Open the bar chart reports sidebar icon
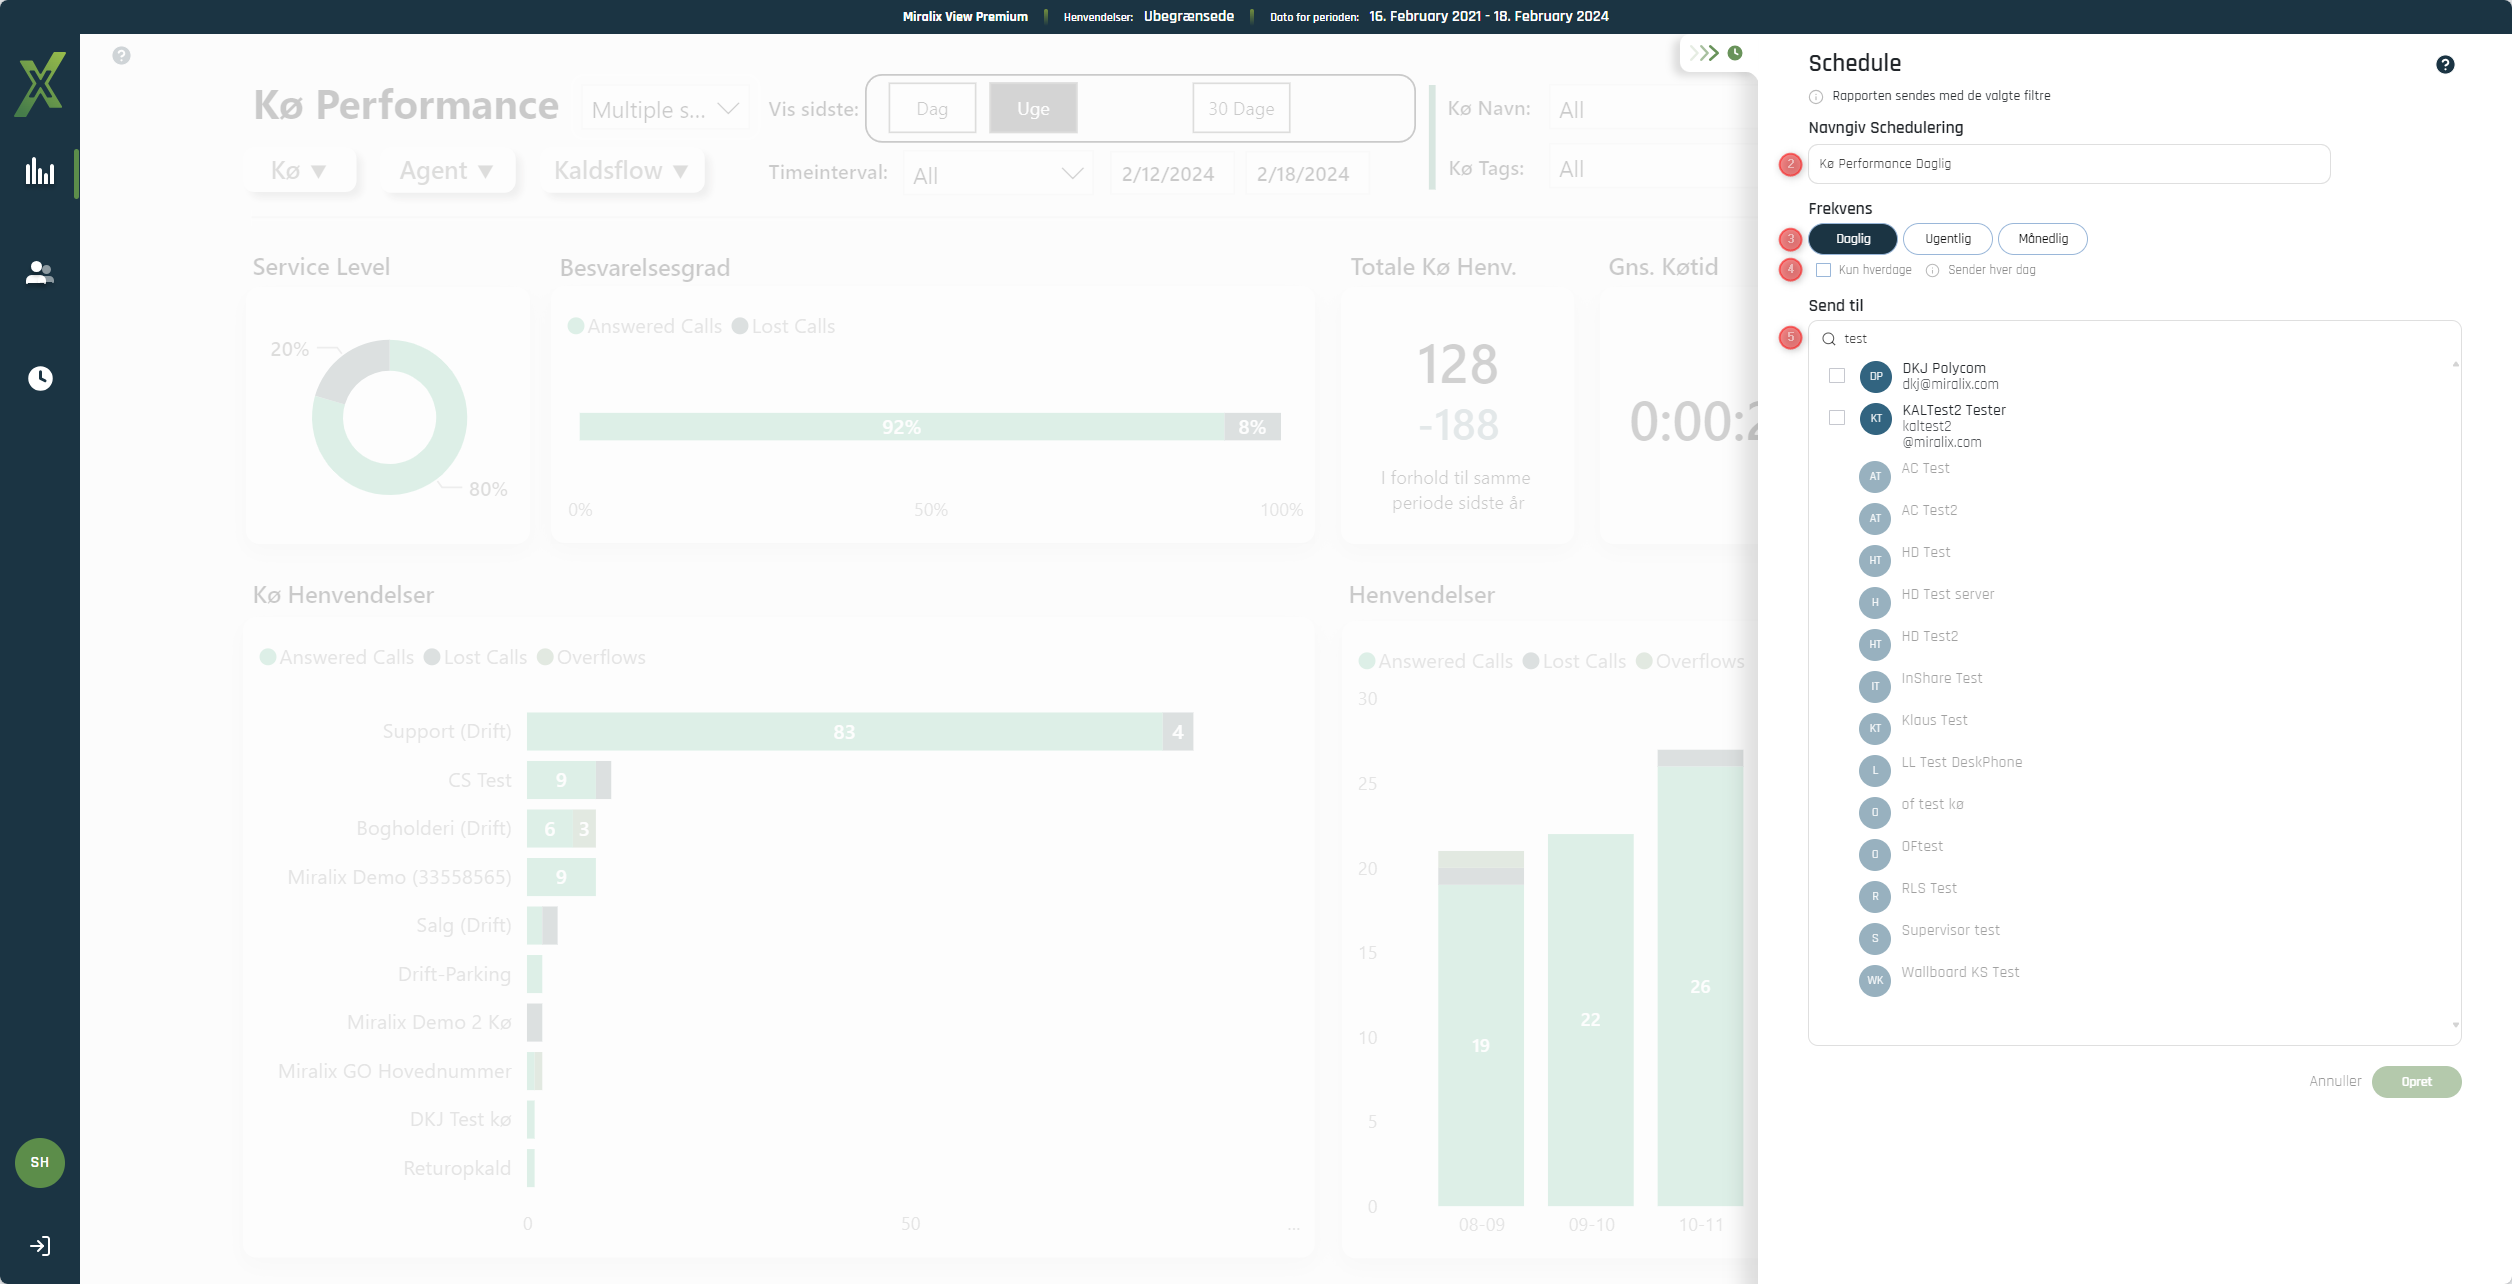Screen dimensions: 2512x1284 (x=40, y=172)
